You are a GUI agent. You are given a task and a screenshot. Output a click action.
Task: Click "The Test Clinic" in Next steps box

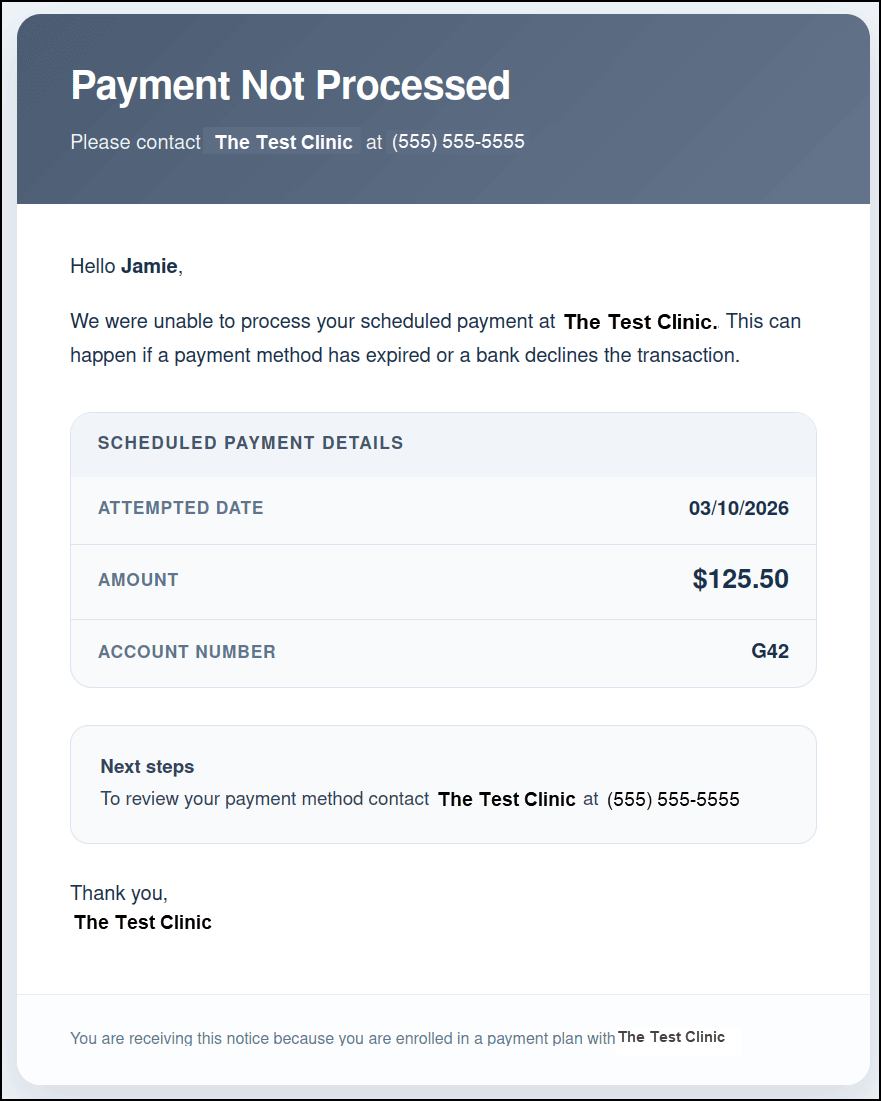507,799
